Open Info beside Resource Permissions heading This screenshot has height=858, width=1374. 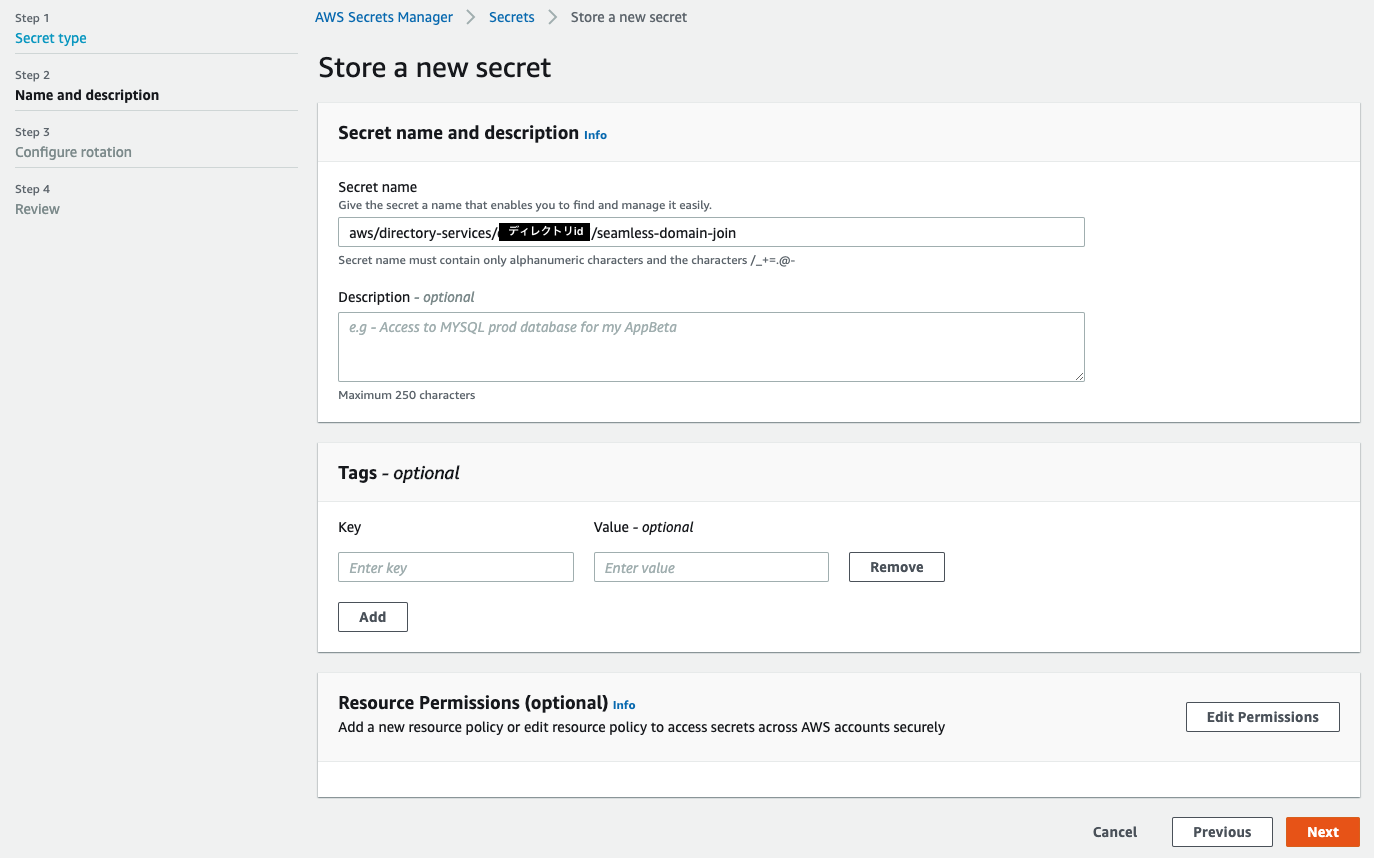624,705
